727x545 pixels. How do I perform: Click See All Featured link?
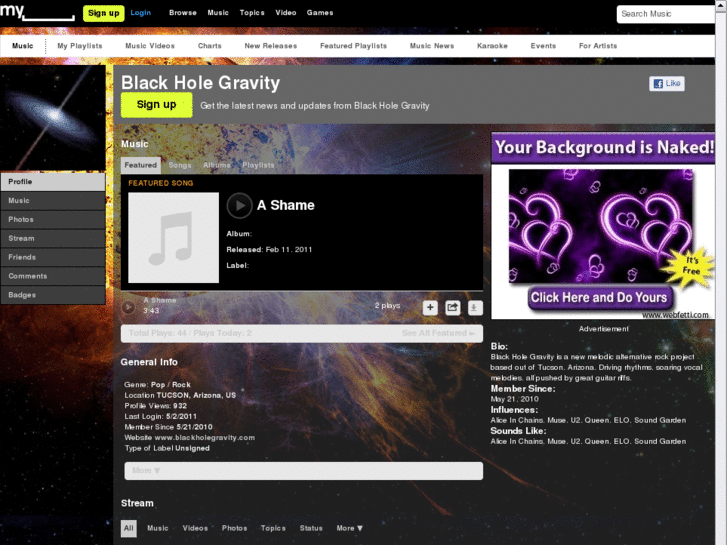pyautogui.click(x=438, y=333)
